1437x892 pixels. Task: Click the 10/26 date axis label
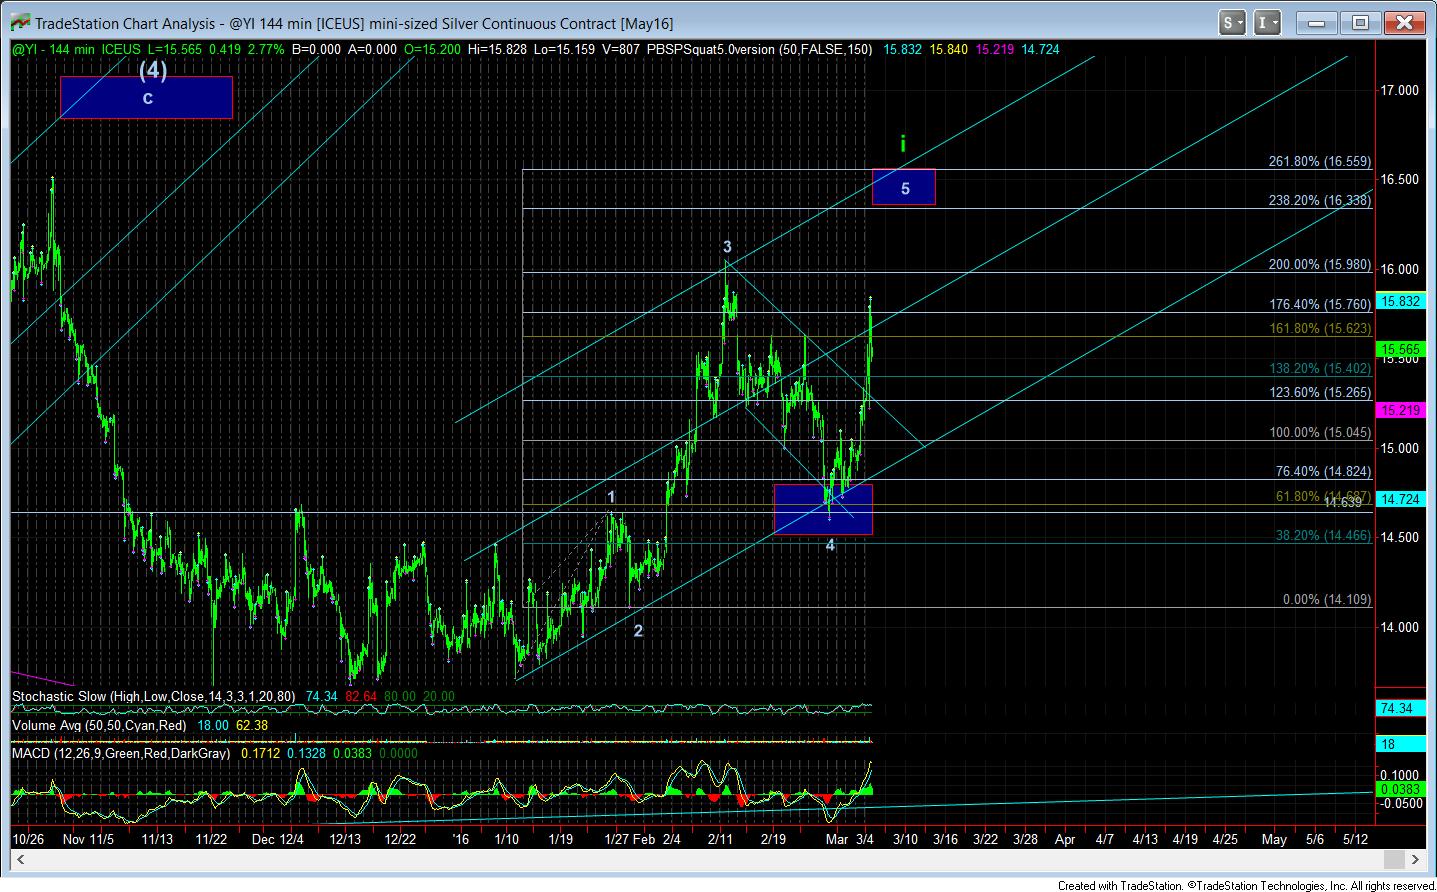[x=27, y=839]
